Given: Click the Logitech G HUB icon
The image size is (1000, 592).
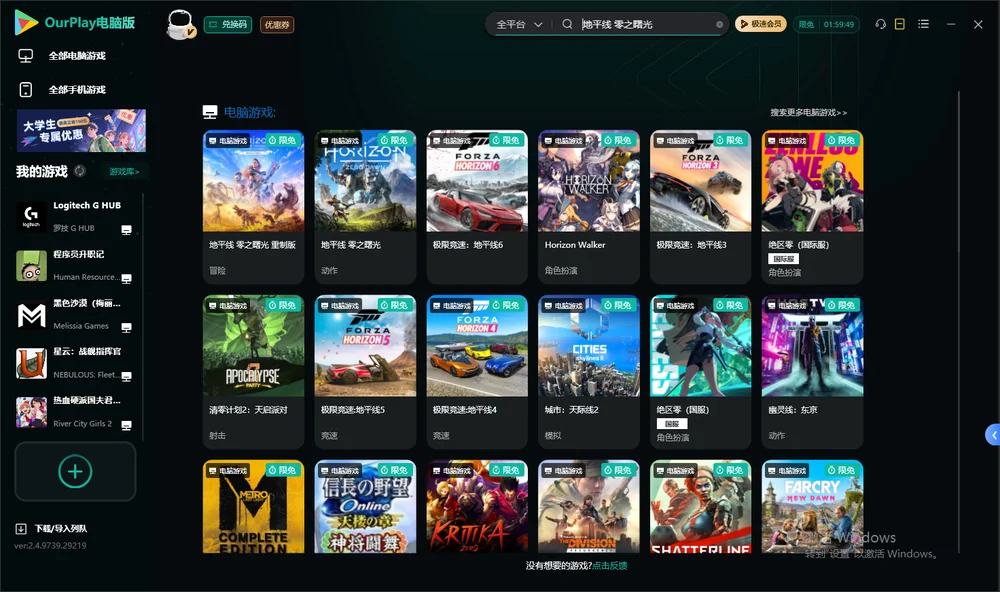Looking at the screenshot, I should coord(31,217).
